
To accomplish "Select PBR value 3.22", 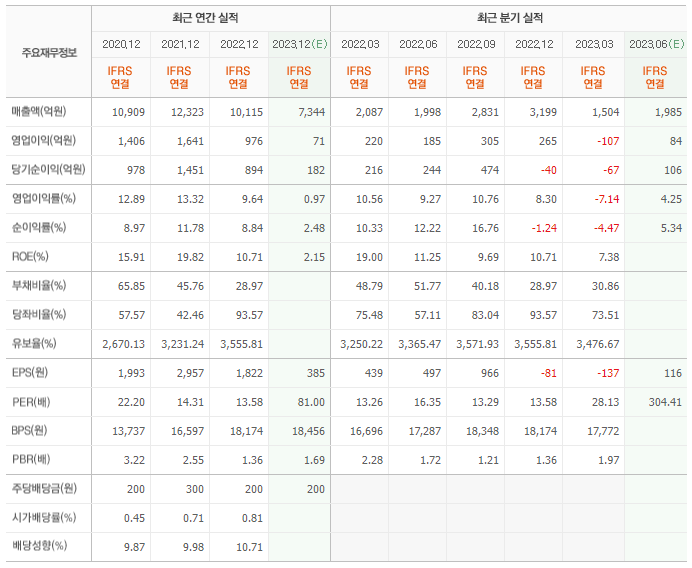I will point(134,460).
